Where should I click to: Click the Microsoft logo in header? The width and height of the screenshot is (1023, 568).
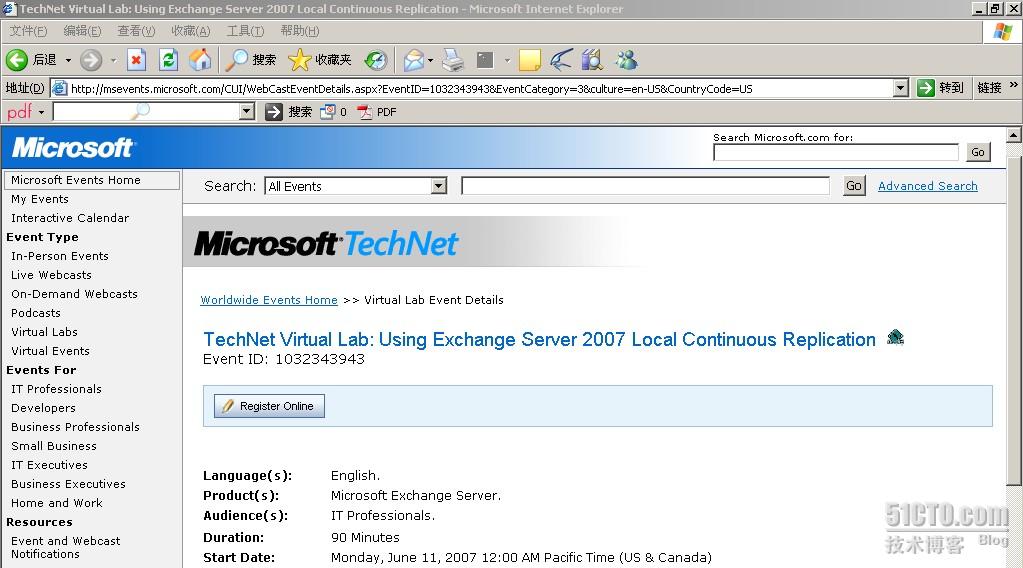(73, 148)
